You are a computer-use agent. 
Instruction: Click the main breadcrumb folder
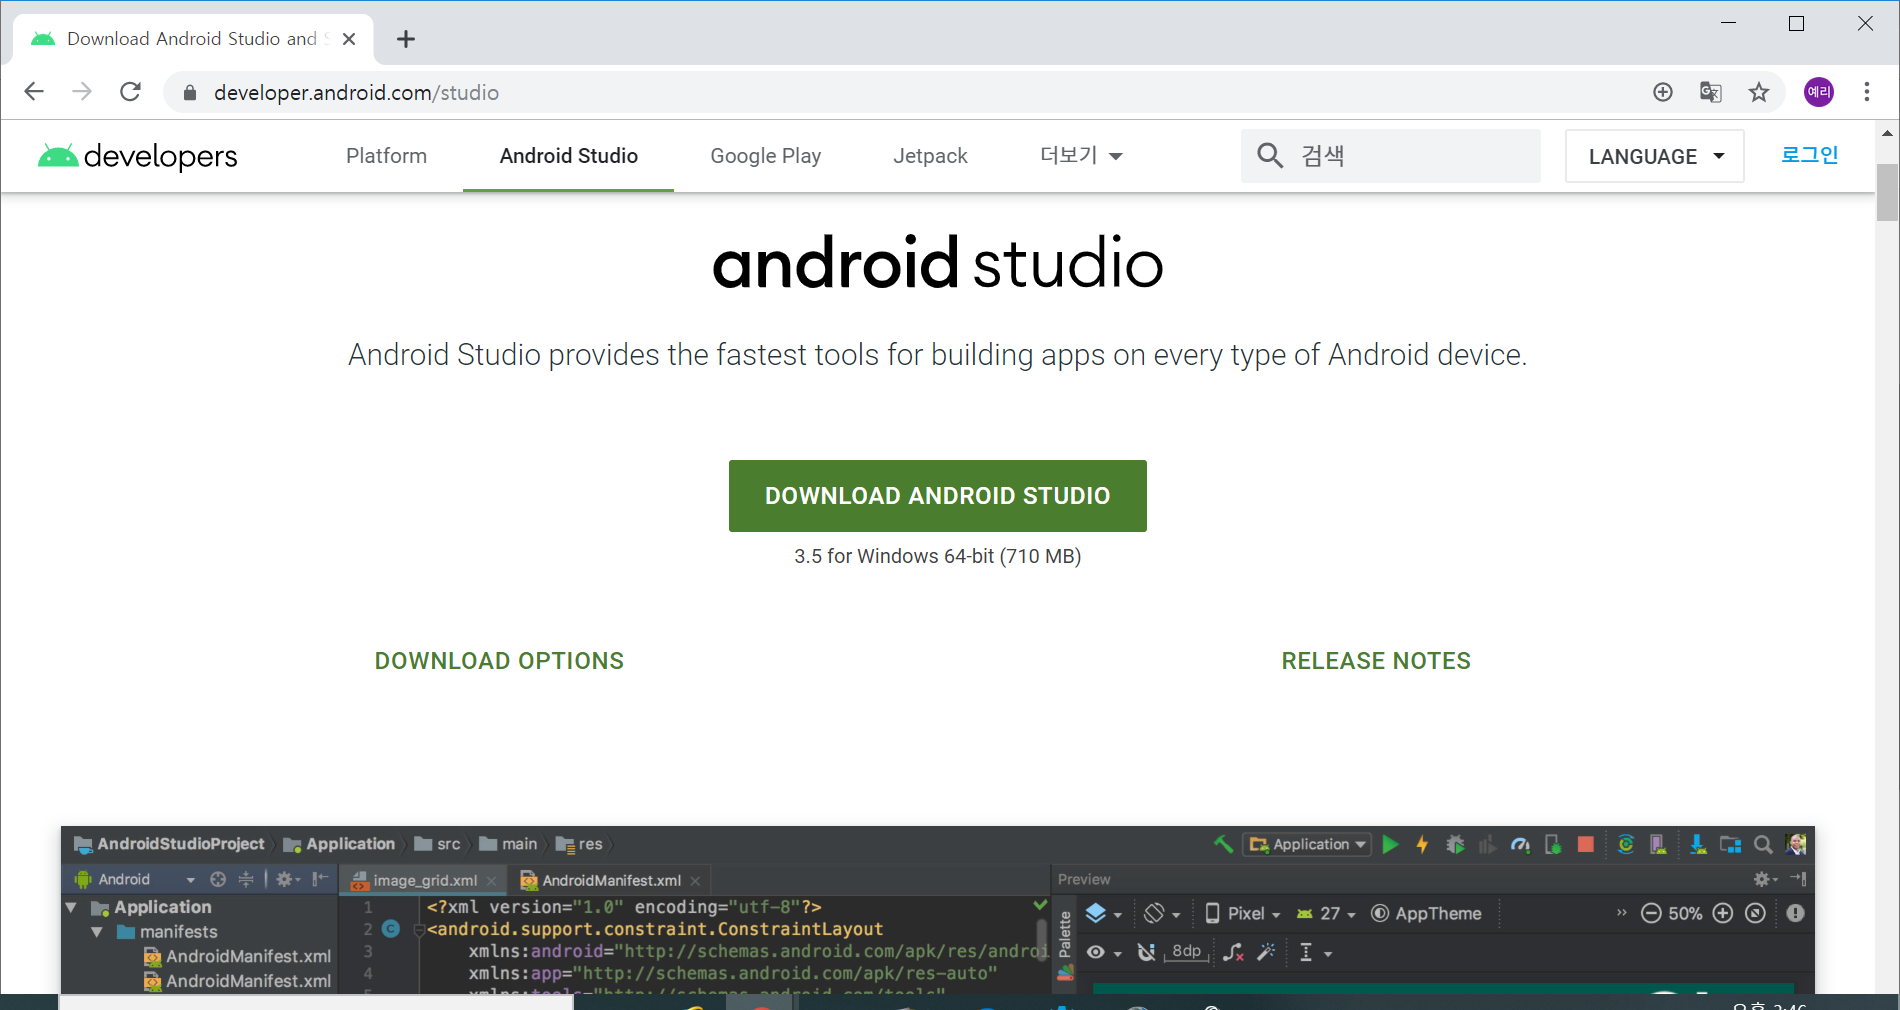click(509, 844)
